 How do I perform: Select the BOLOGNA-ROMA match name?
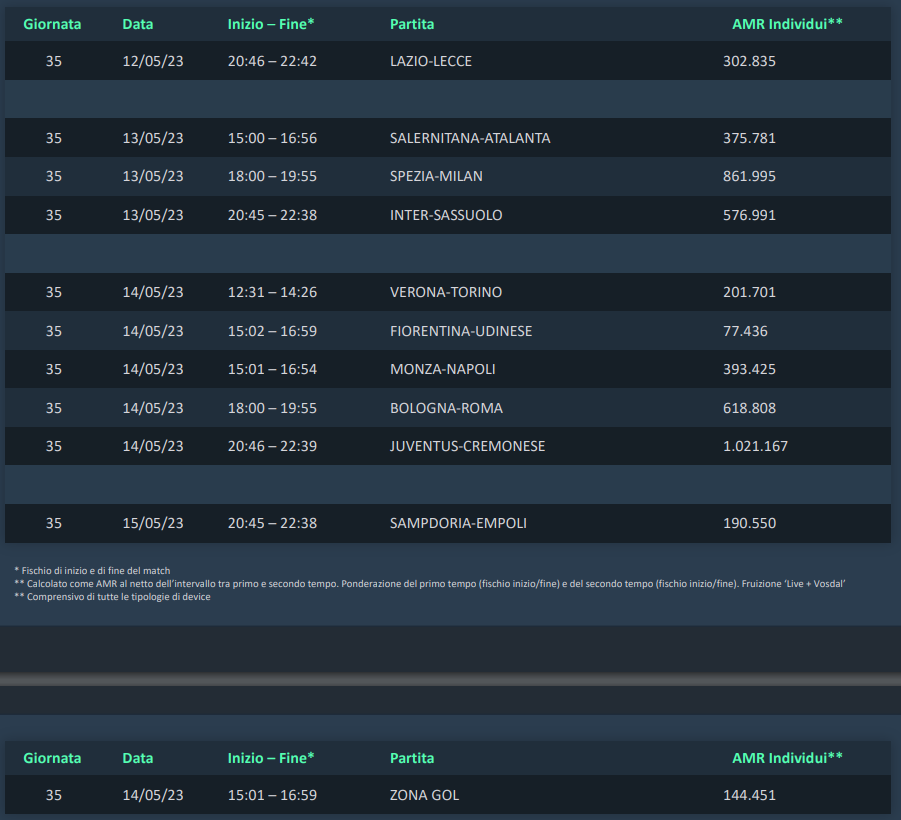click(446, 408)
